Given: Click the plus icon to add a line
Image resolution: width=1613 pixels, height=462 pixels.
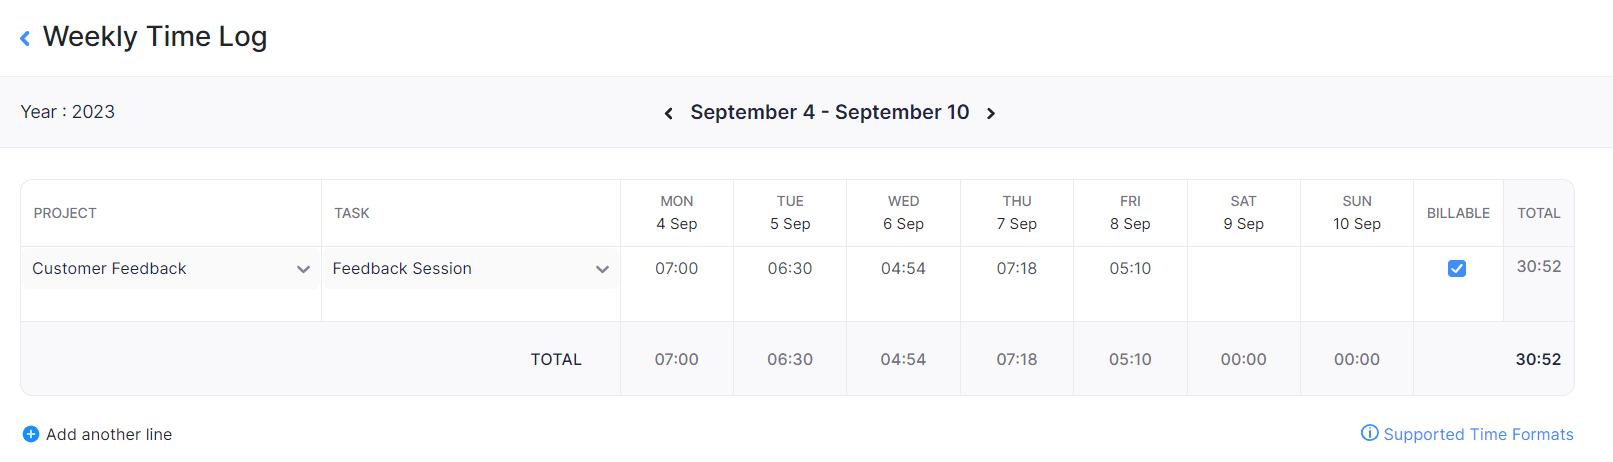Looking at the screenshot, I should [31, 434].
